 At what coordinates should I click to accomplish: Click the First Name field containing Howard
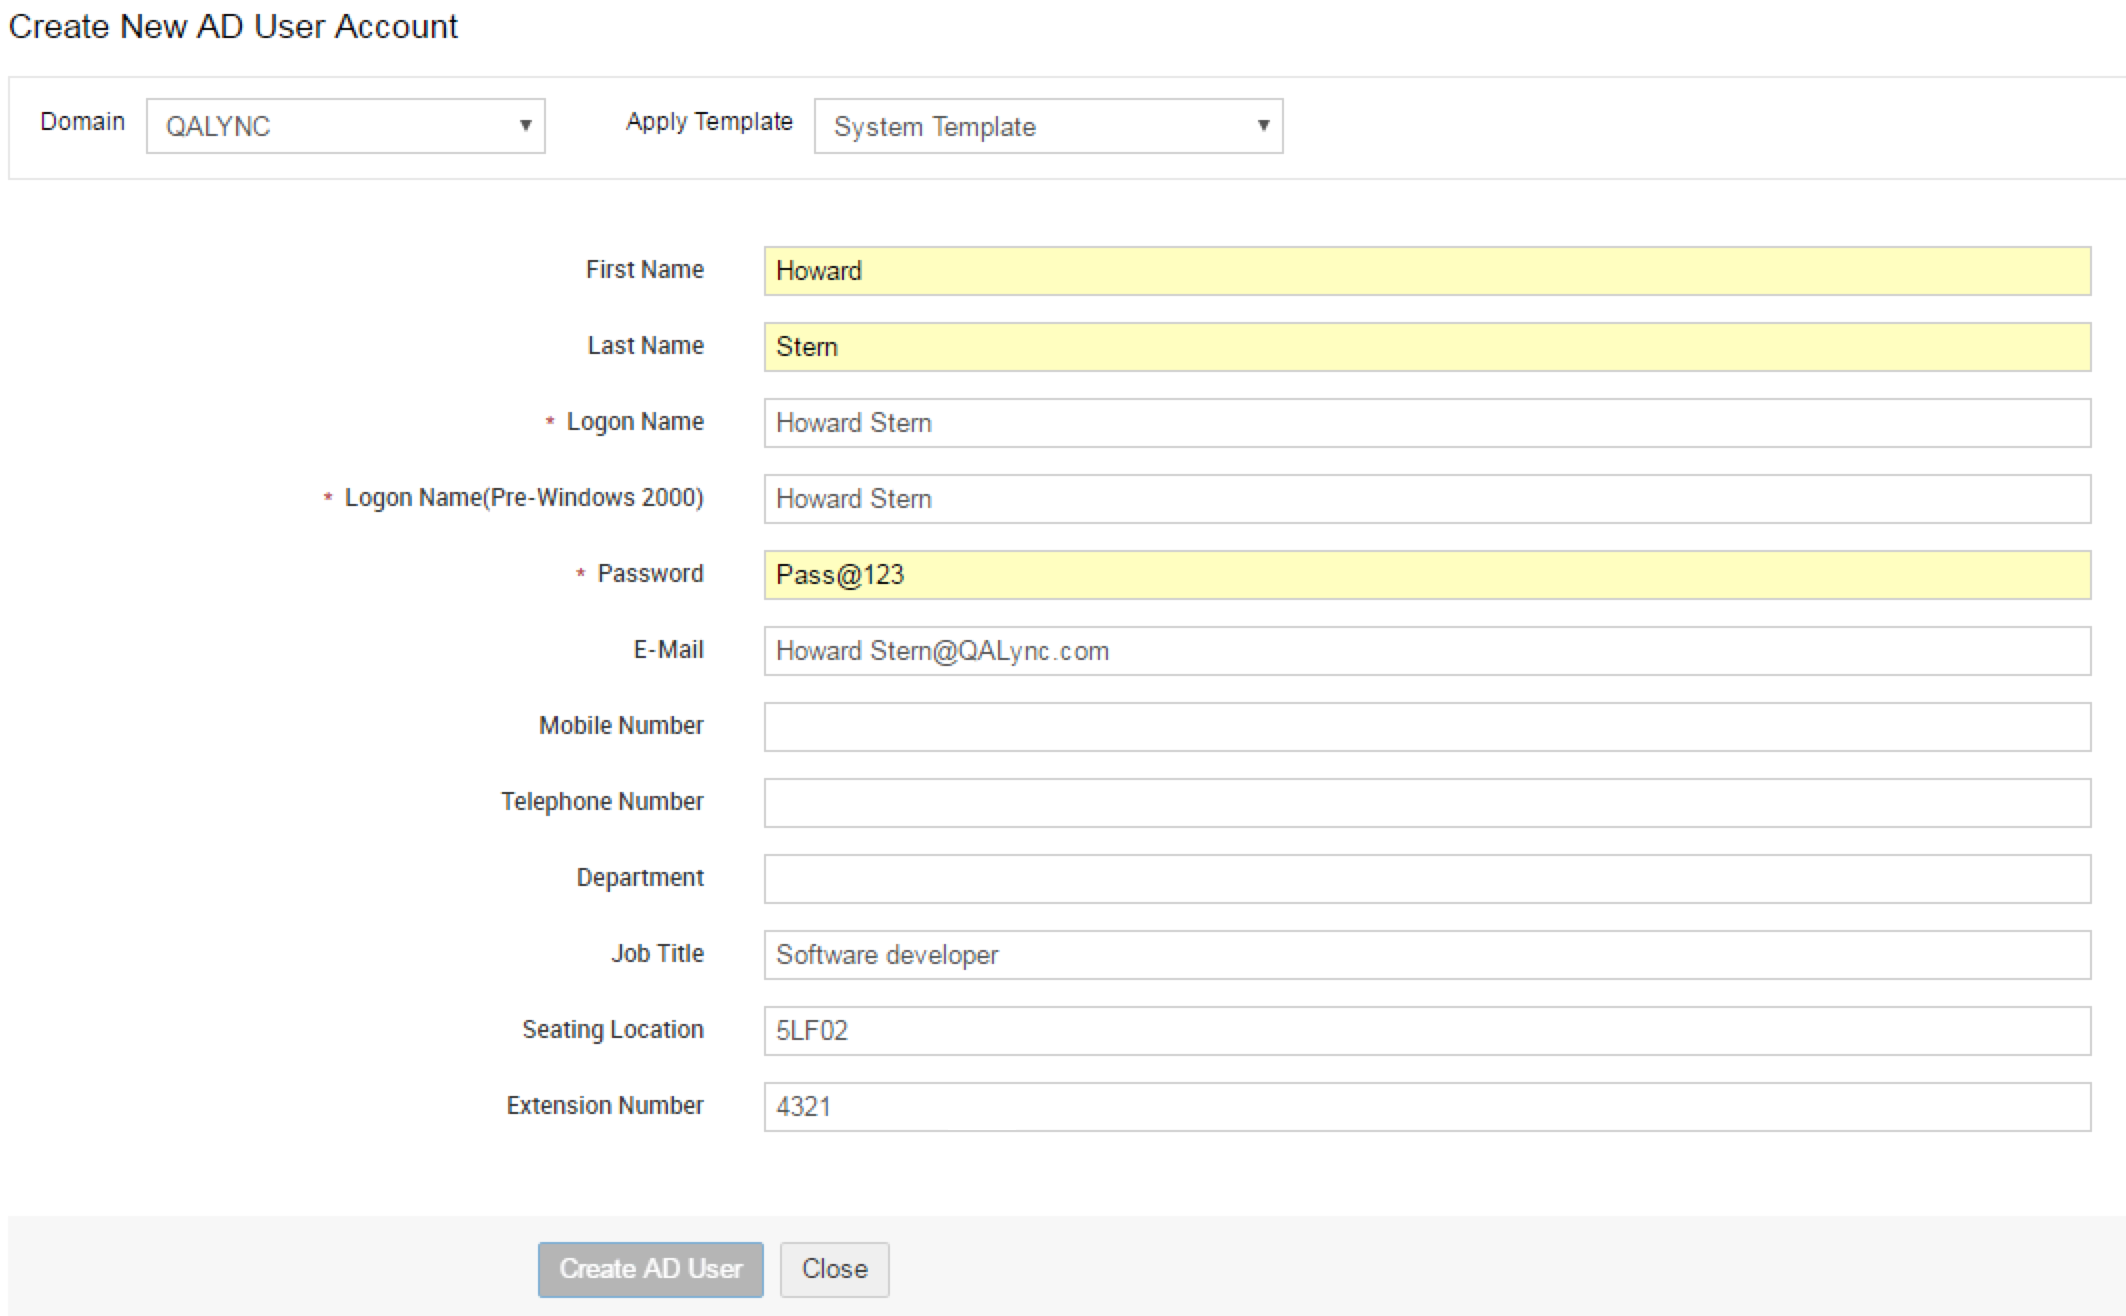pyautogui.click(x=1426, y=271)
